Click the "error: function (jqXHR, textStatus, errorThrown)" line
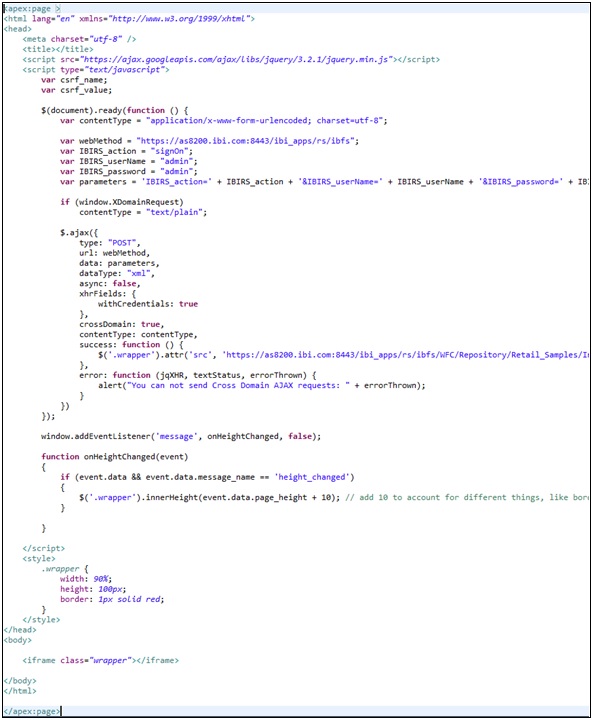This screenshot has width=593, height=720. point(198,375)
